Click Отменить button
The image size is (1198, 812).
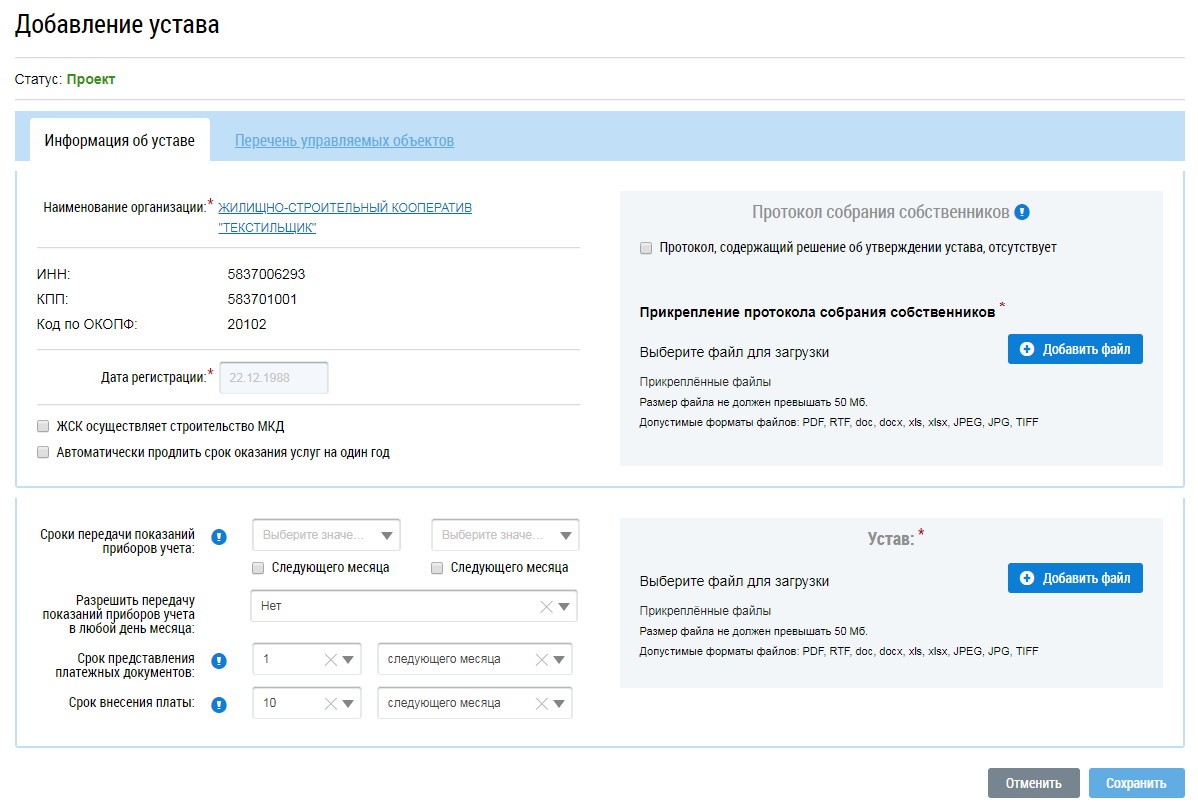[1033, 783]
